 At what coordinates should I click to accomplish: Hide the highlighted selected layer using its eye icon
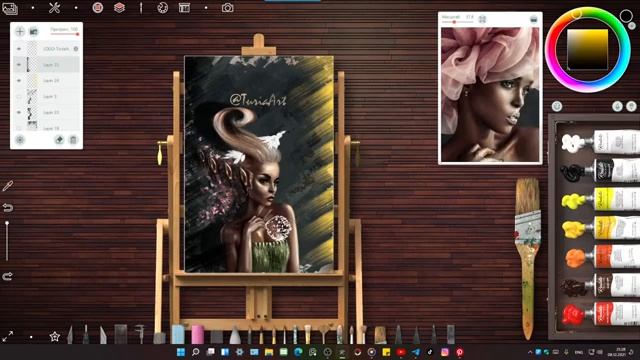click(19, 64)
